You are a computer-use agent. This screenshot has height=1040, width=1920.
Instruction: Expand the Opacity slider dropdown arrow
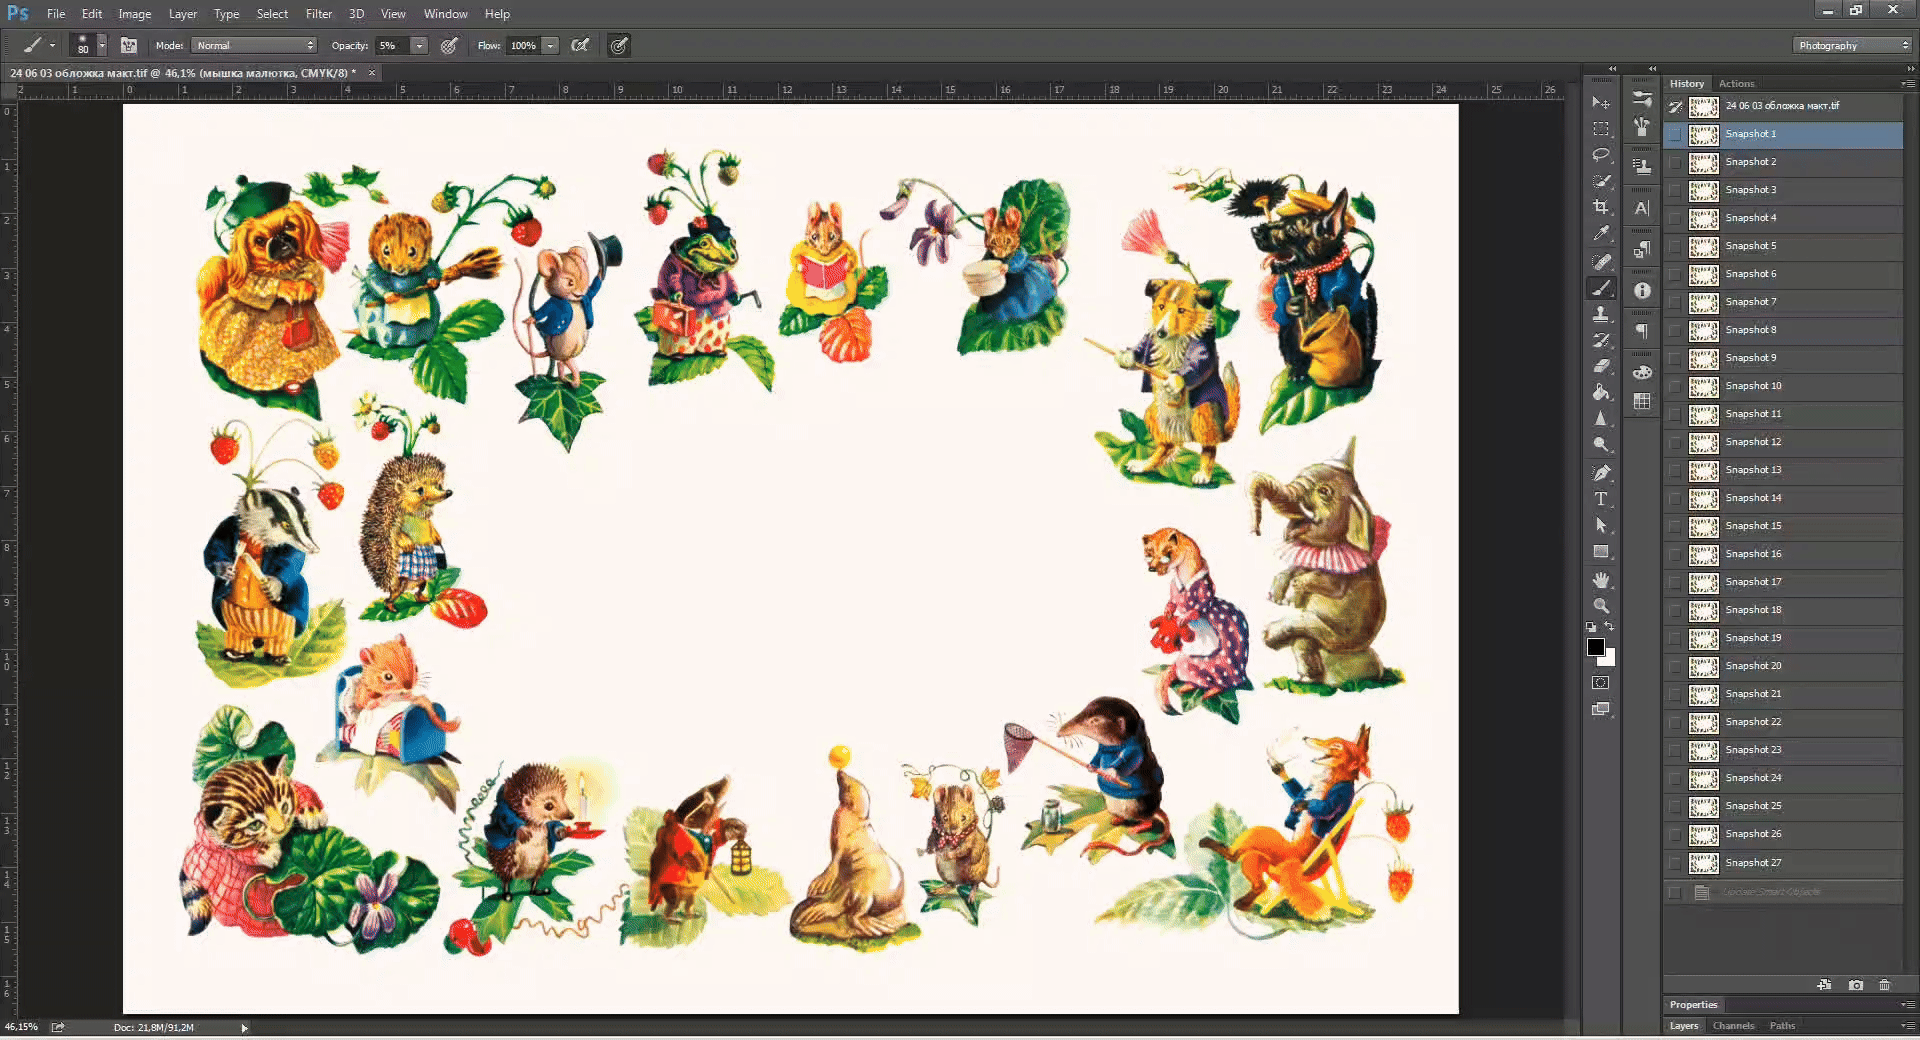[x=420, y=46]
